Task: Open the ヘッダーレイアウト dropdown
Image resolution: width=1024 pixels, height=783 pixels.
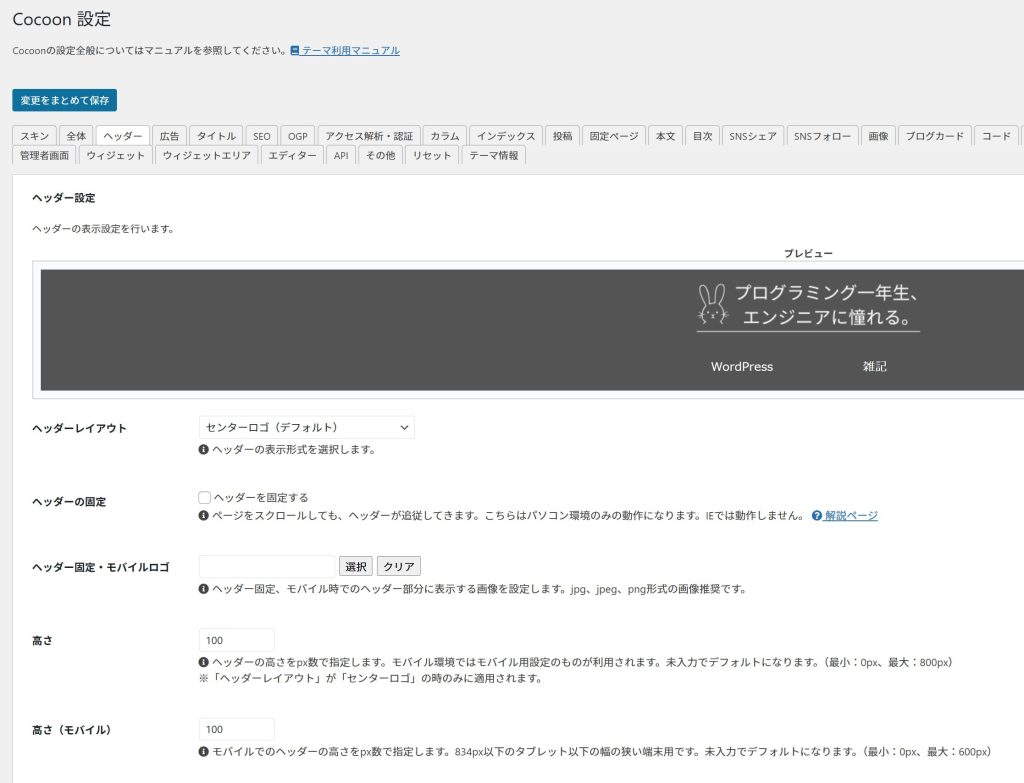Action: coord(306,427)
